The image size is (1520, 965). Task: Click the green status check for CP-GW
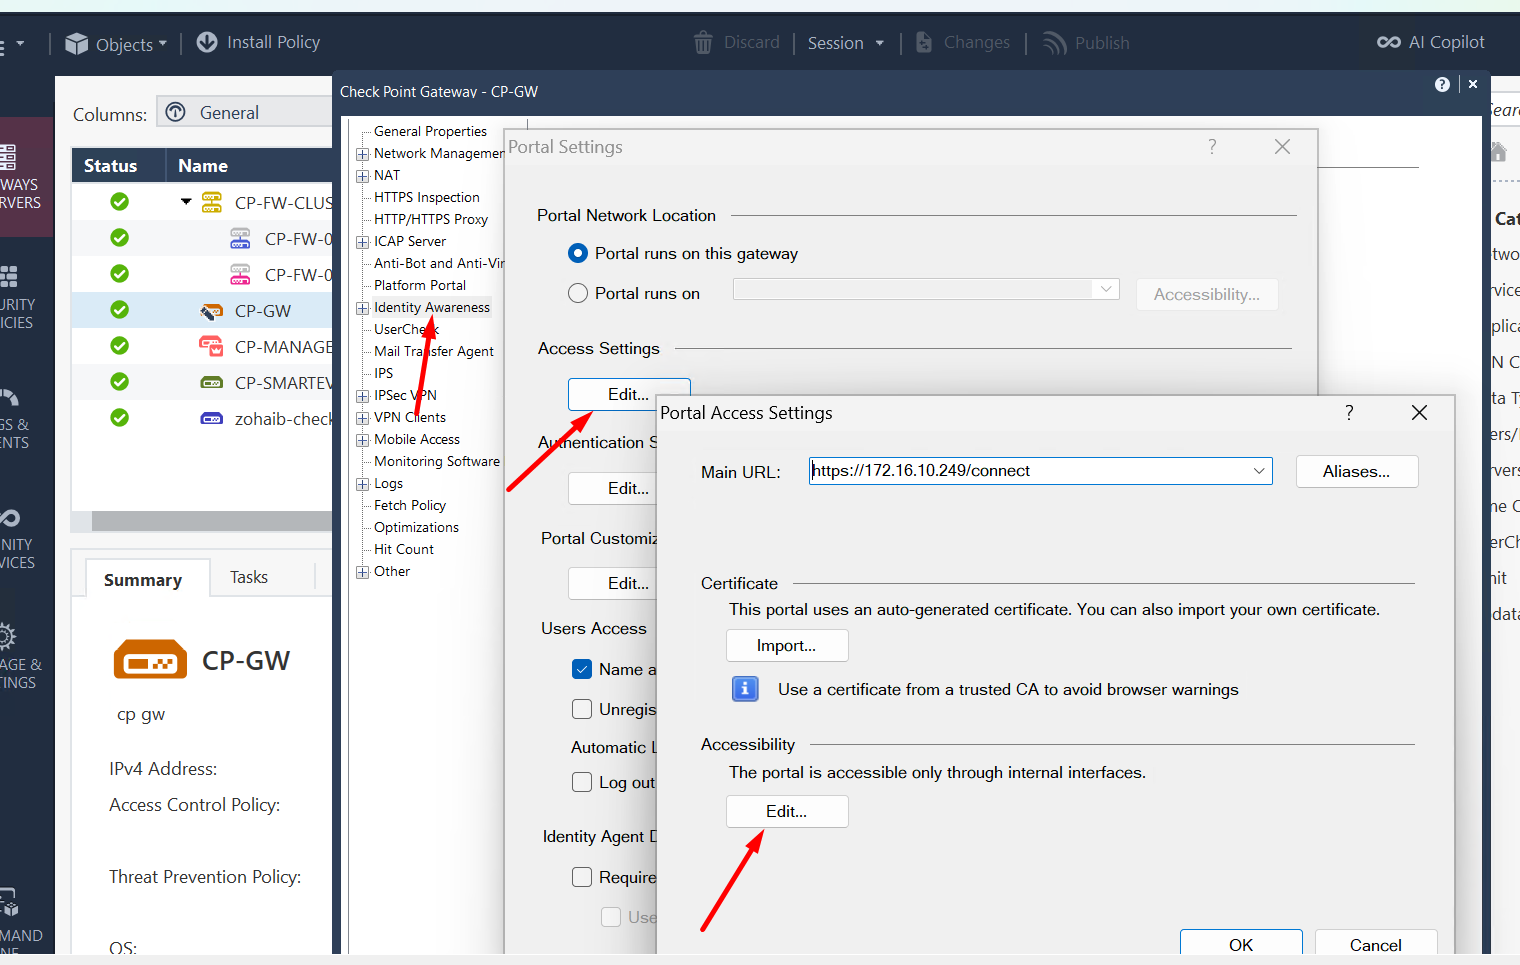120,310
